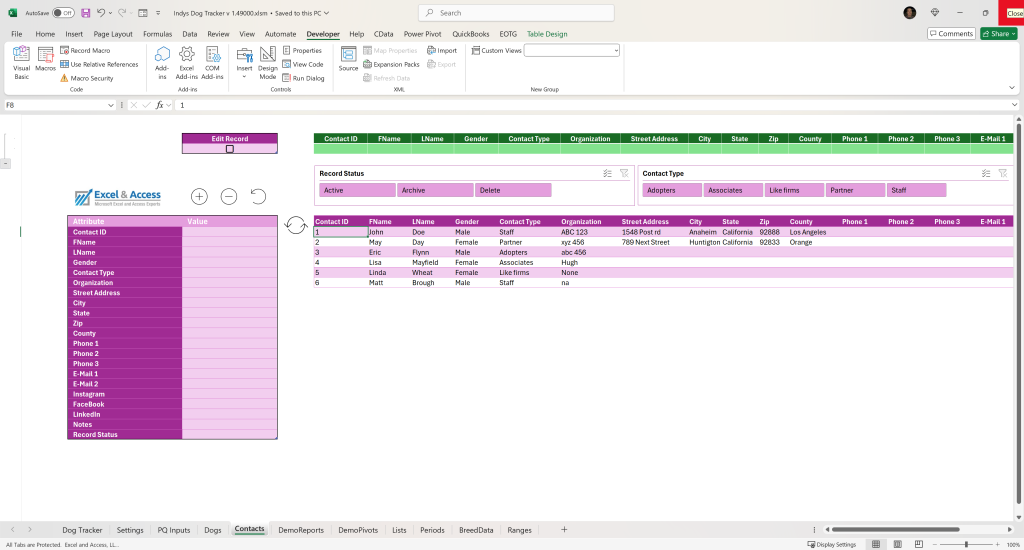Click the Macros icon
This screenshot has width=1024, height=550.
(x=45, y=59)
